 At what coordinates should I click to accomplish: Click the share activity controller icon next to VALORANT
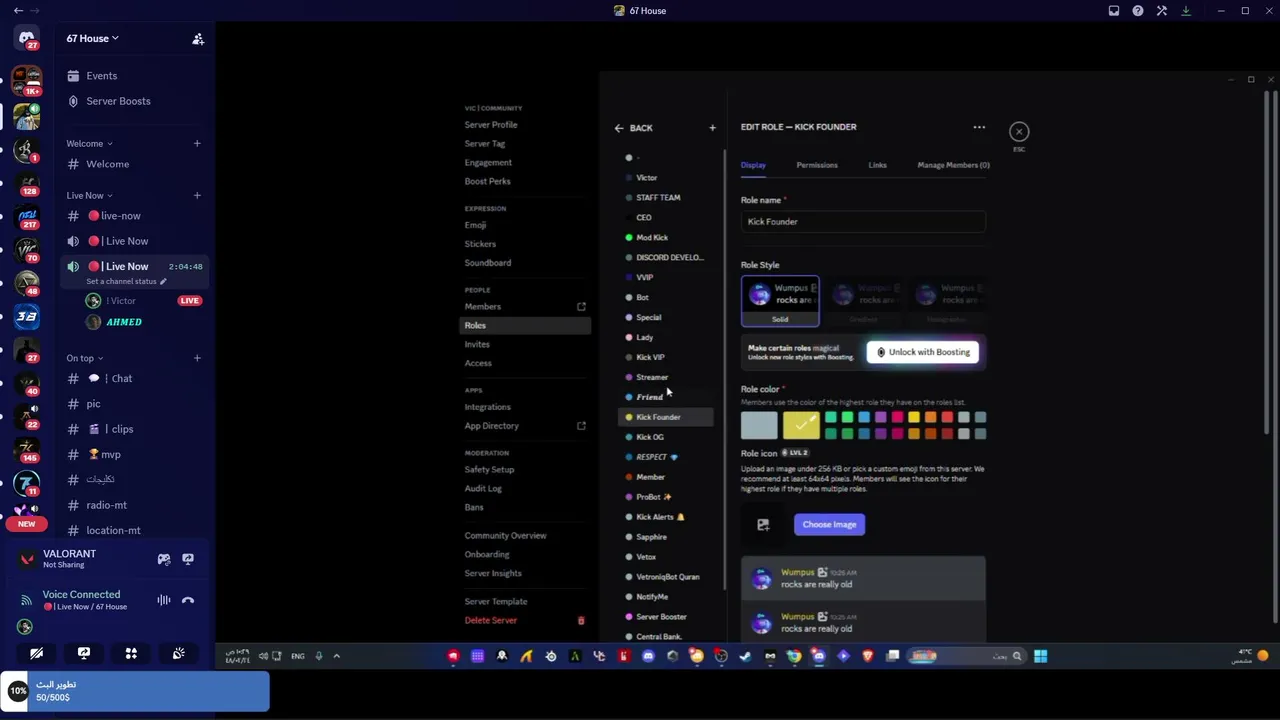click(x=164, y=559)
